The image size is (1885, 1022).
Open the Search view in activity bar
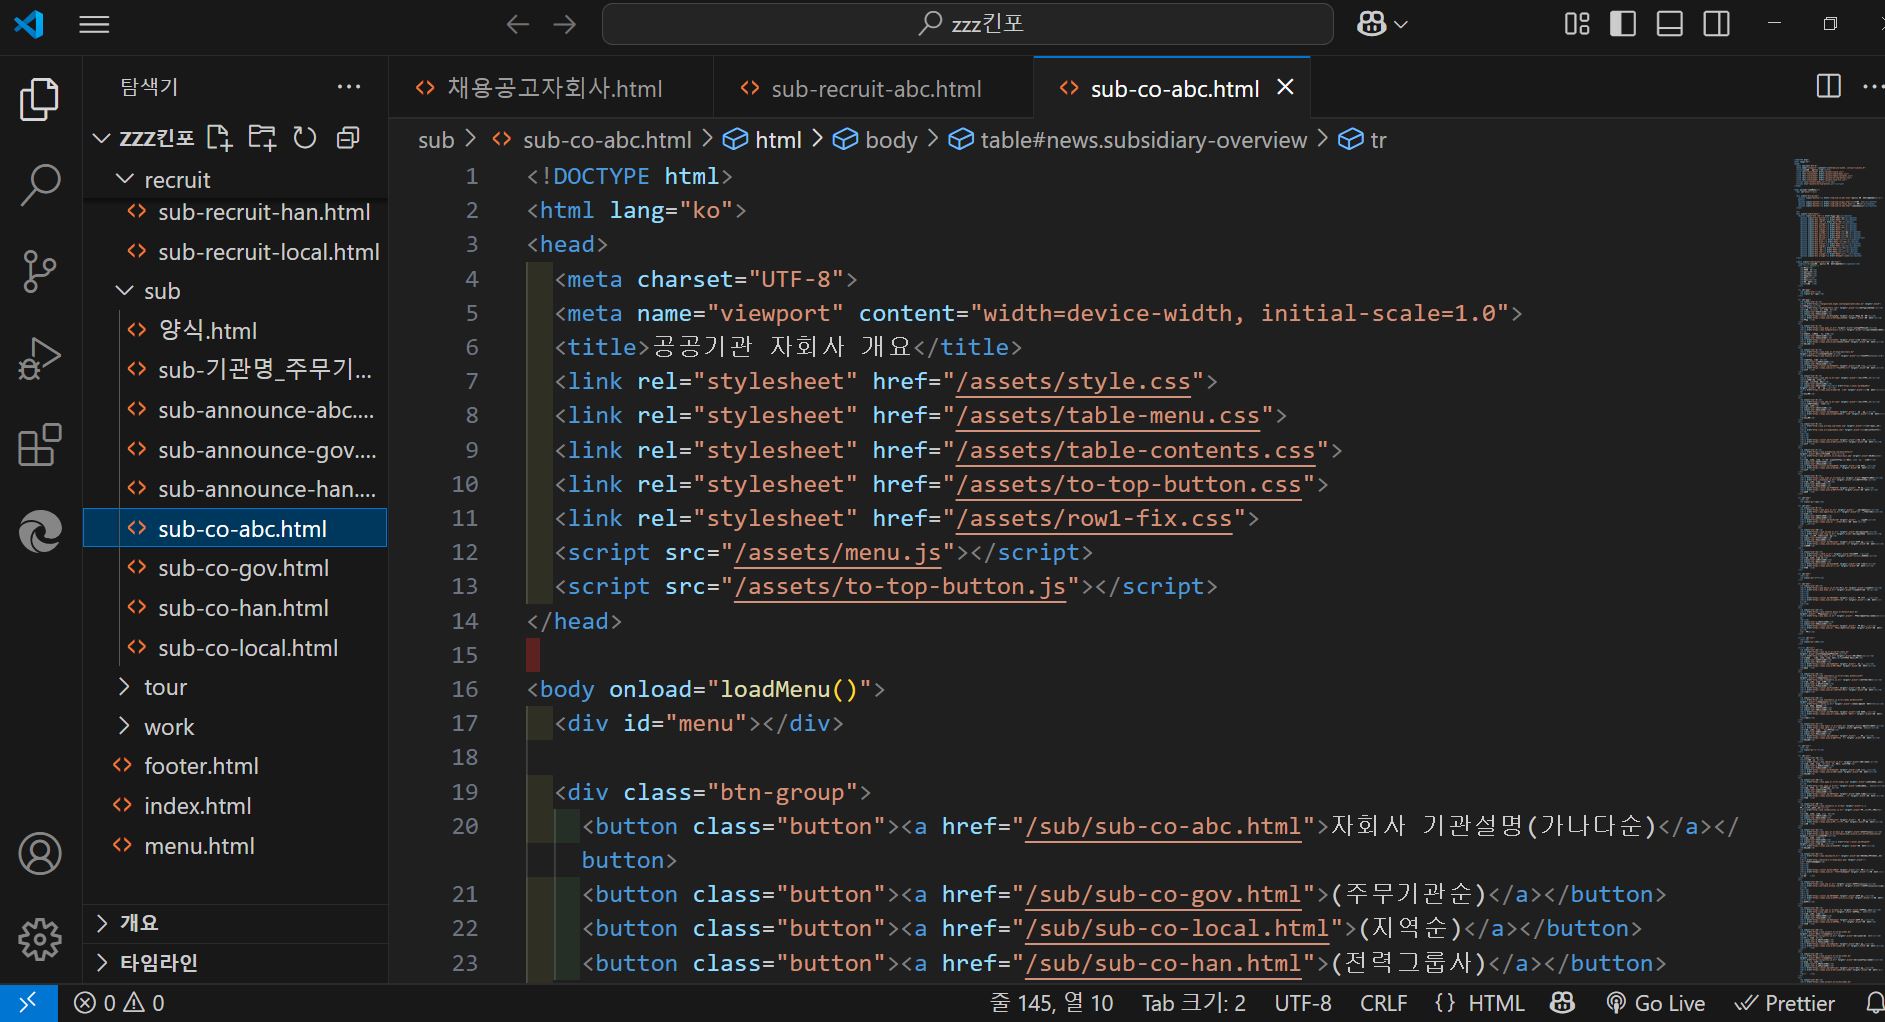(40, 185)
